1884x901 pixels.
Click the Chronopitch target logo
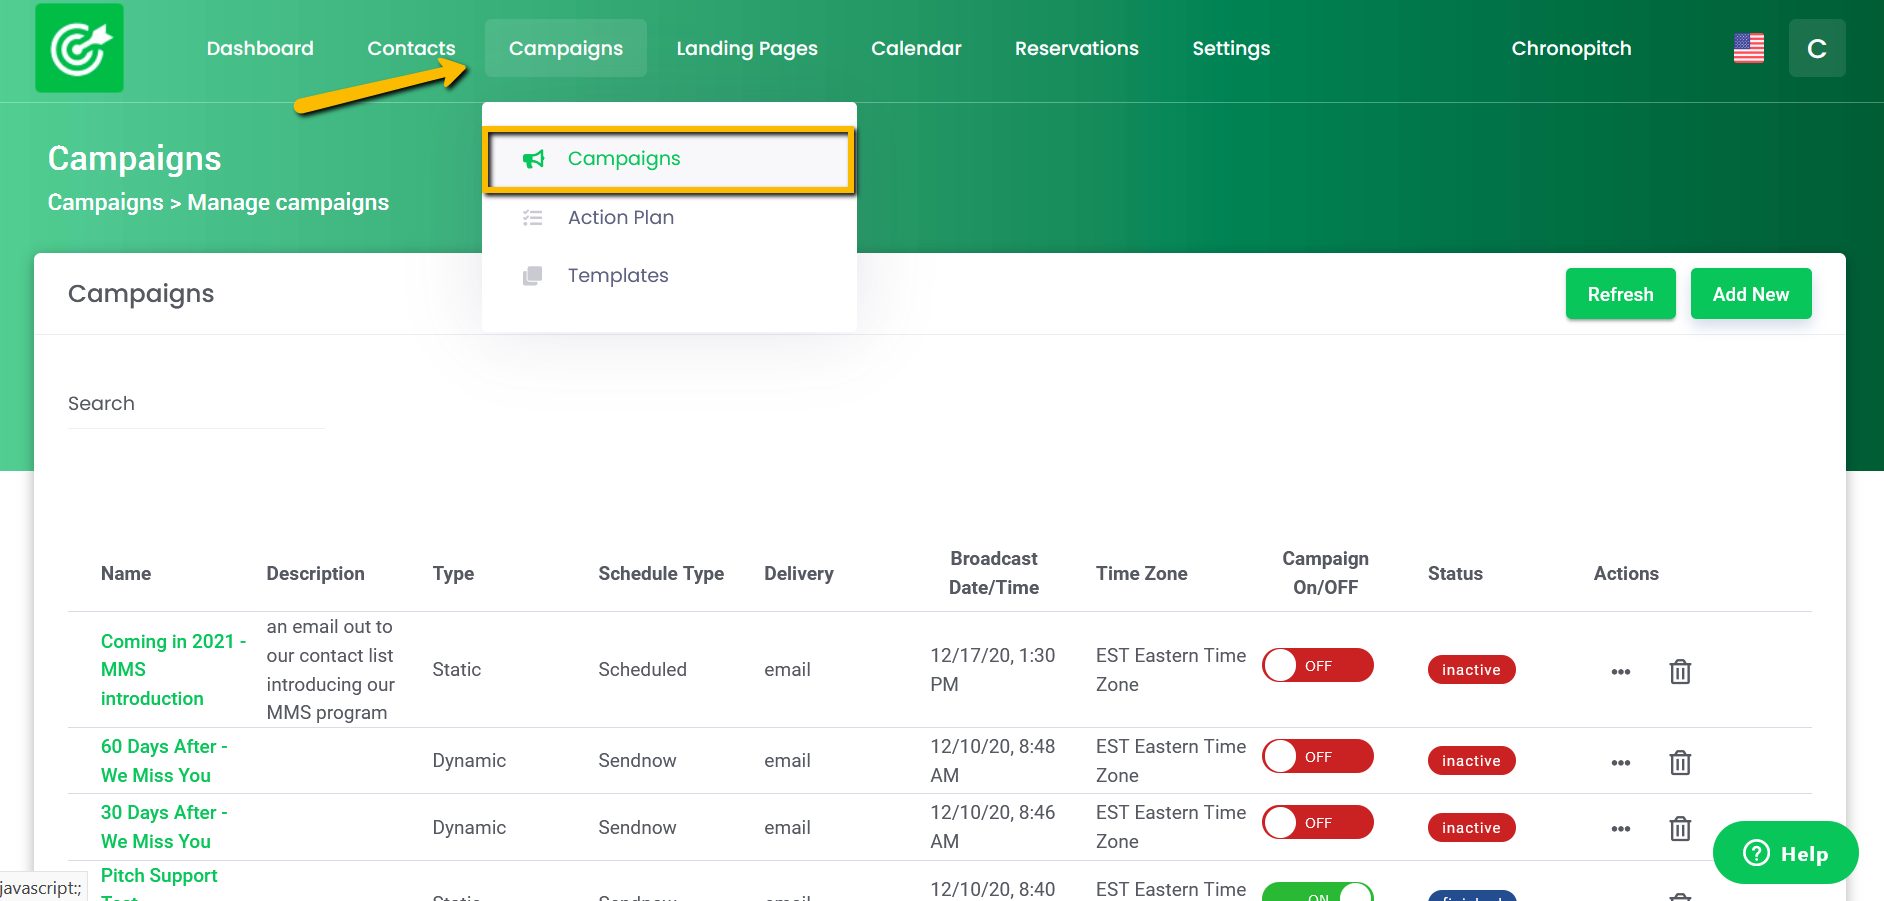[78, 47]
